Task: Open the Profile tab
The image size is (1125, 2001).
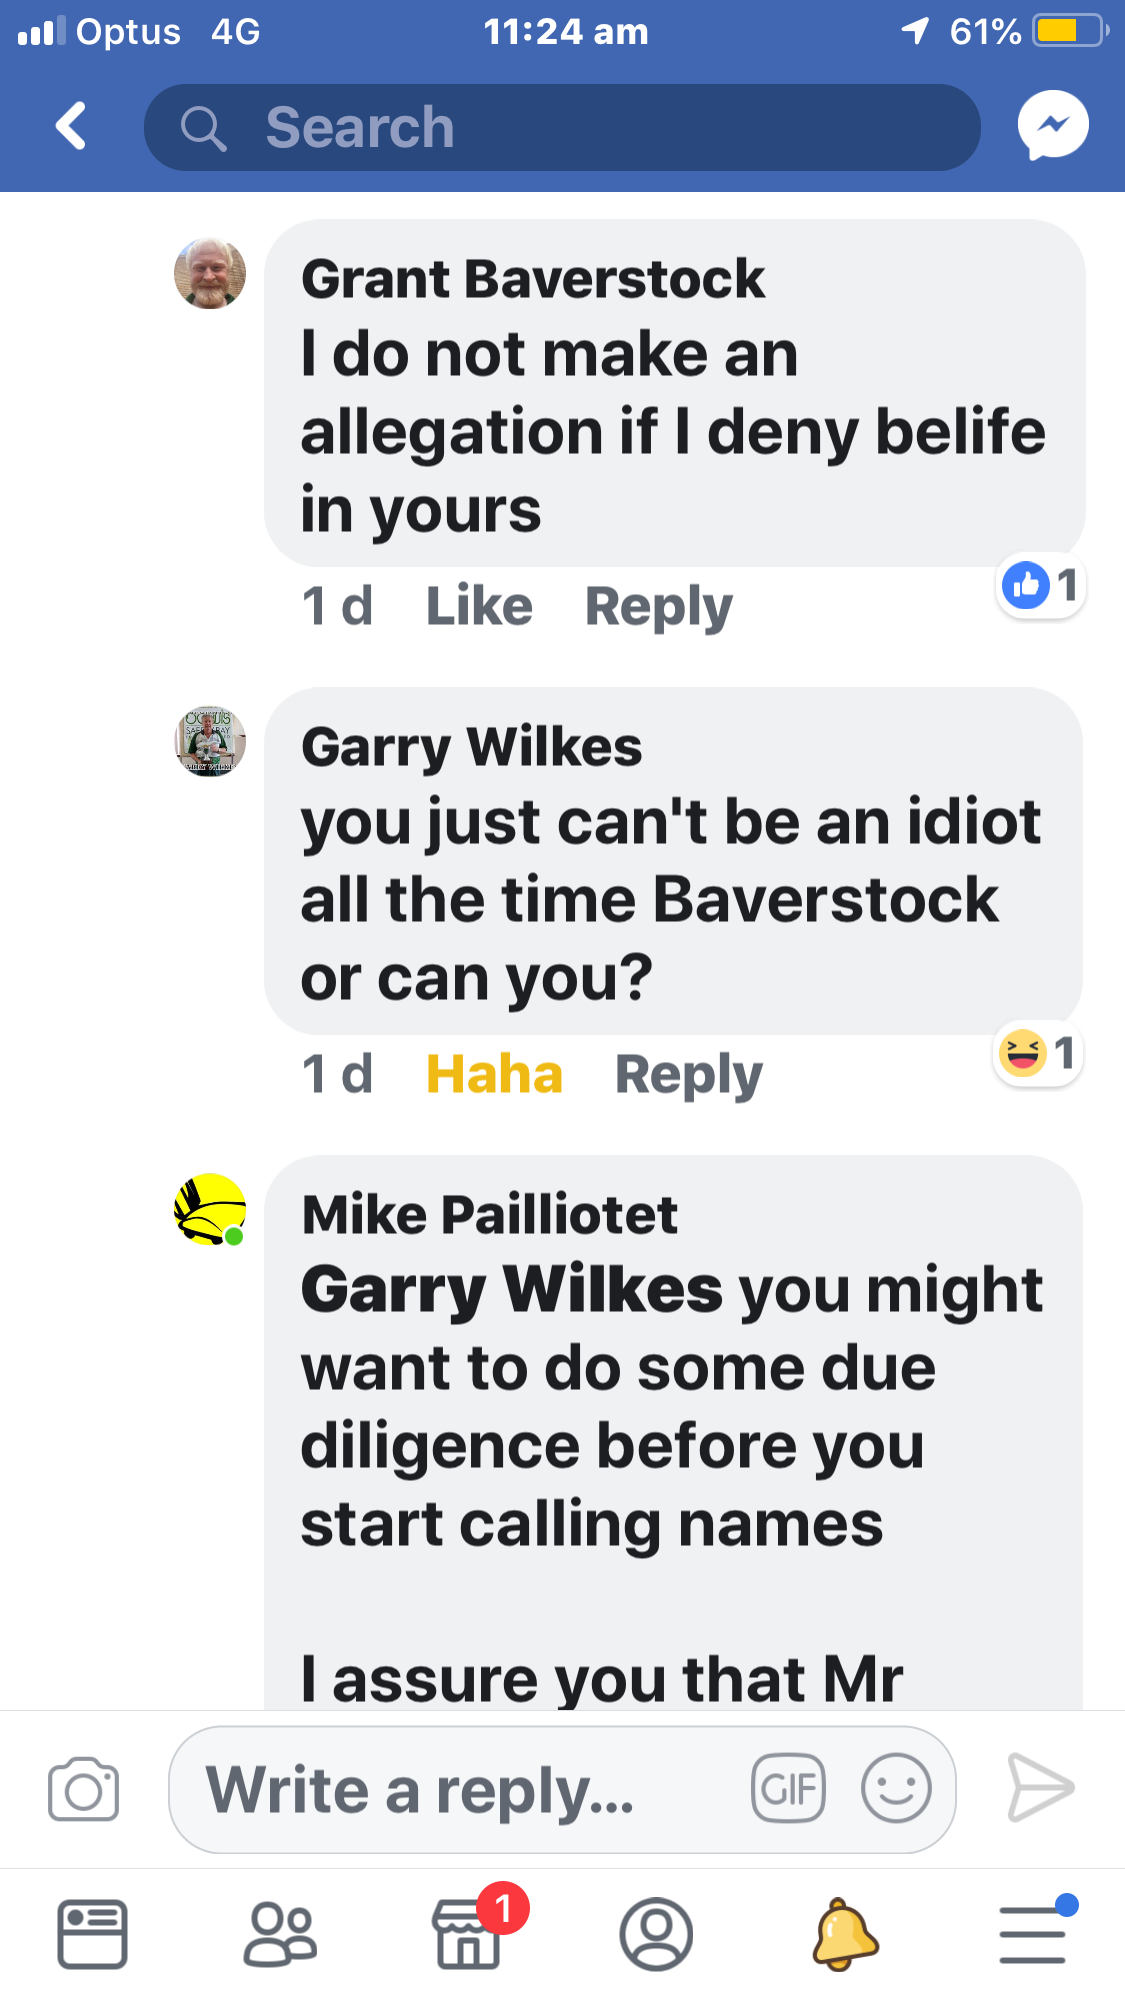Action: click(656, 1934)
